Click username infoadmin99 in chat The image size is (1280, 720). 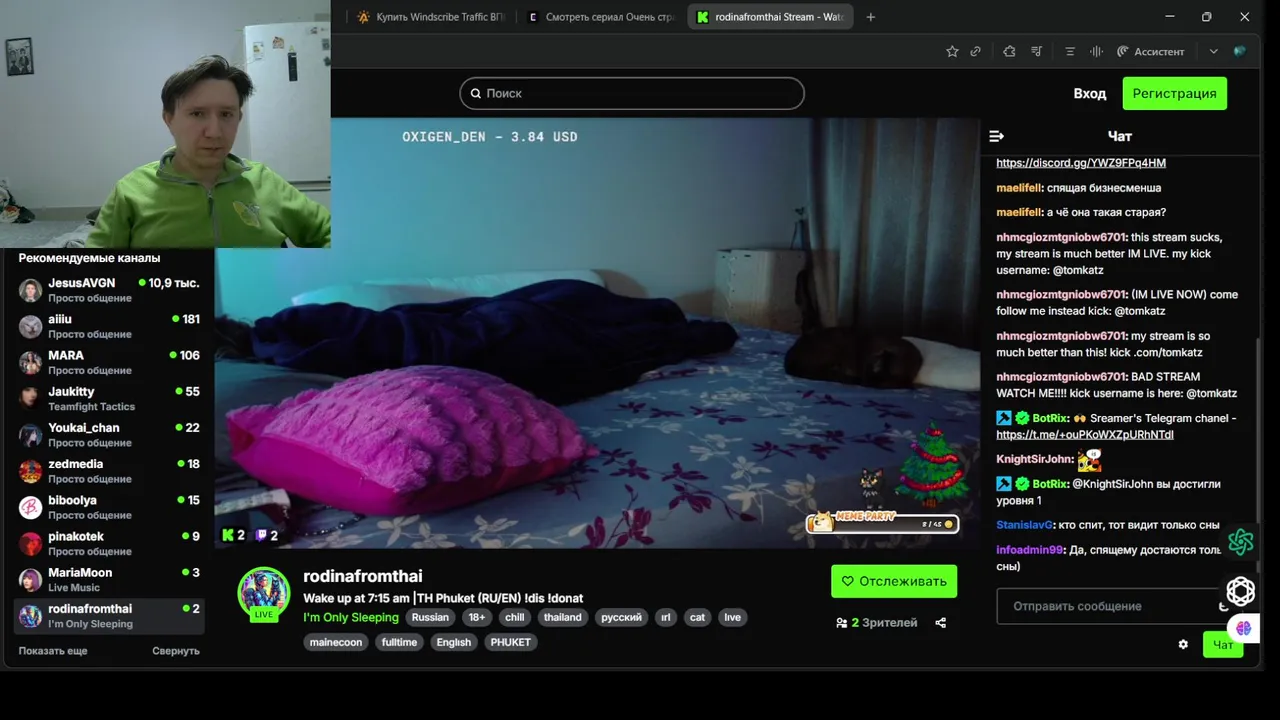(x=1030, y=550)
